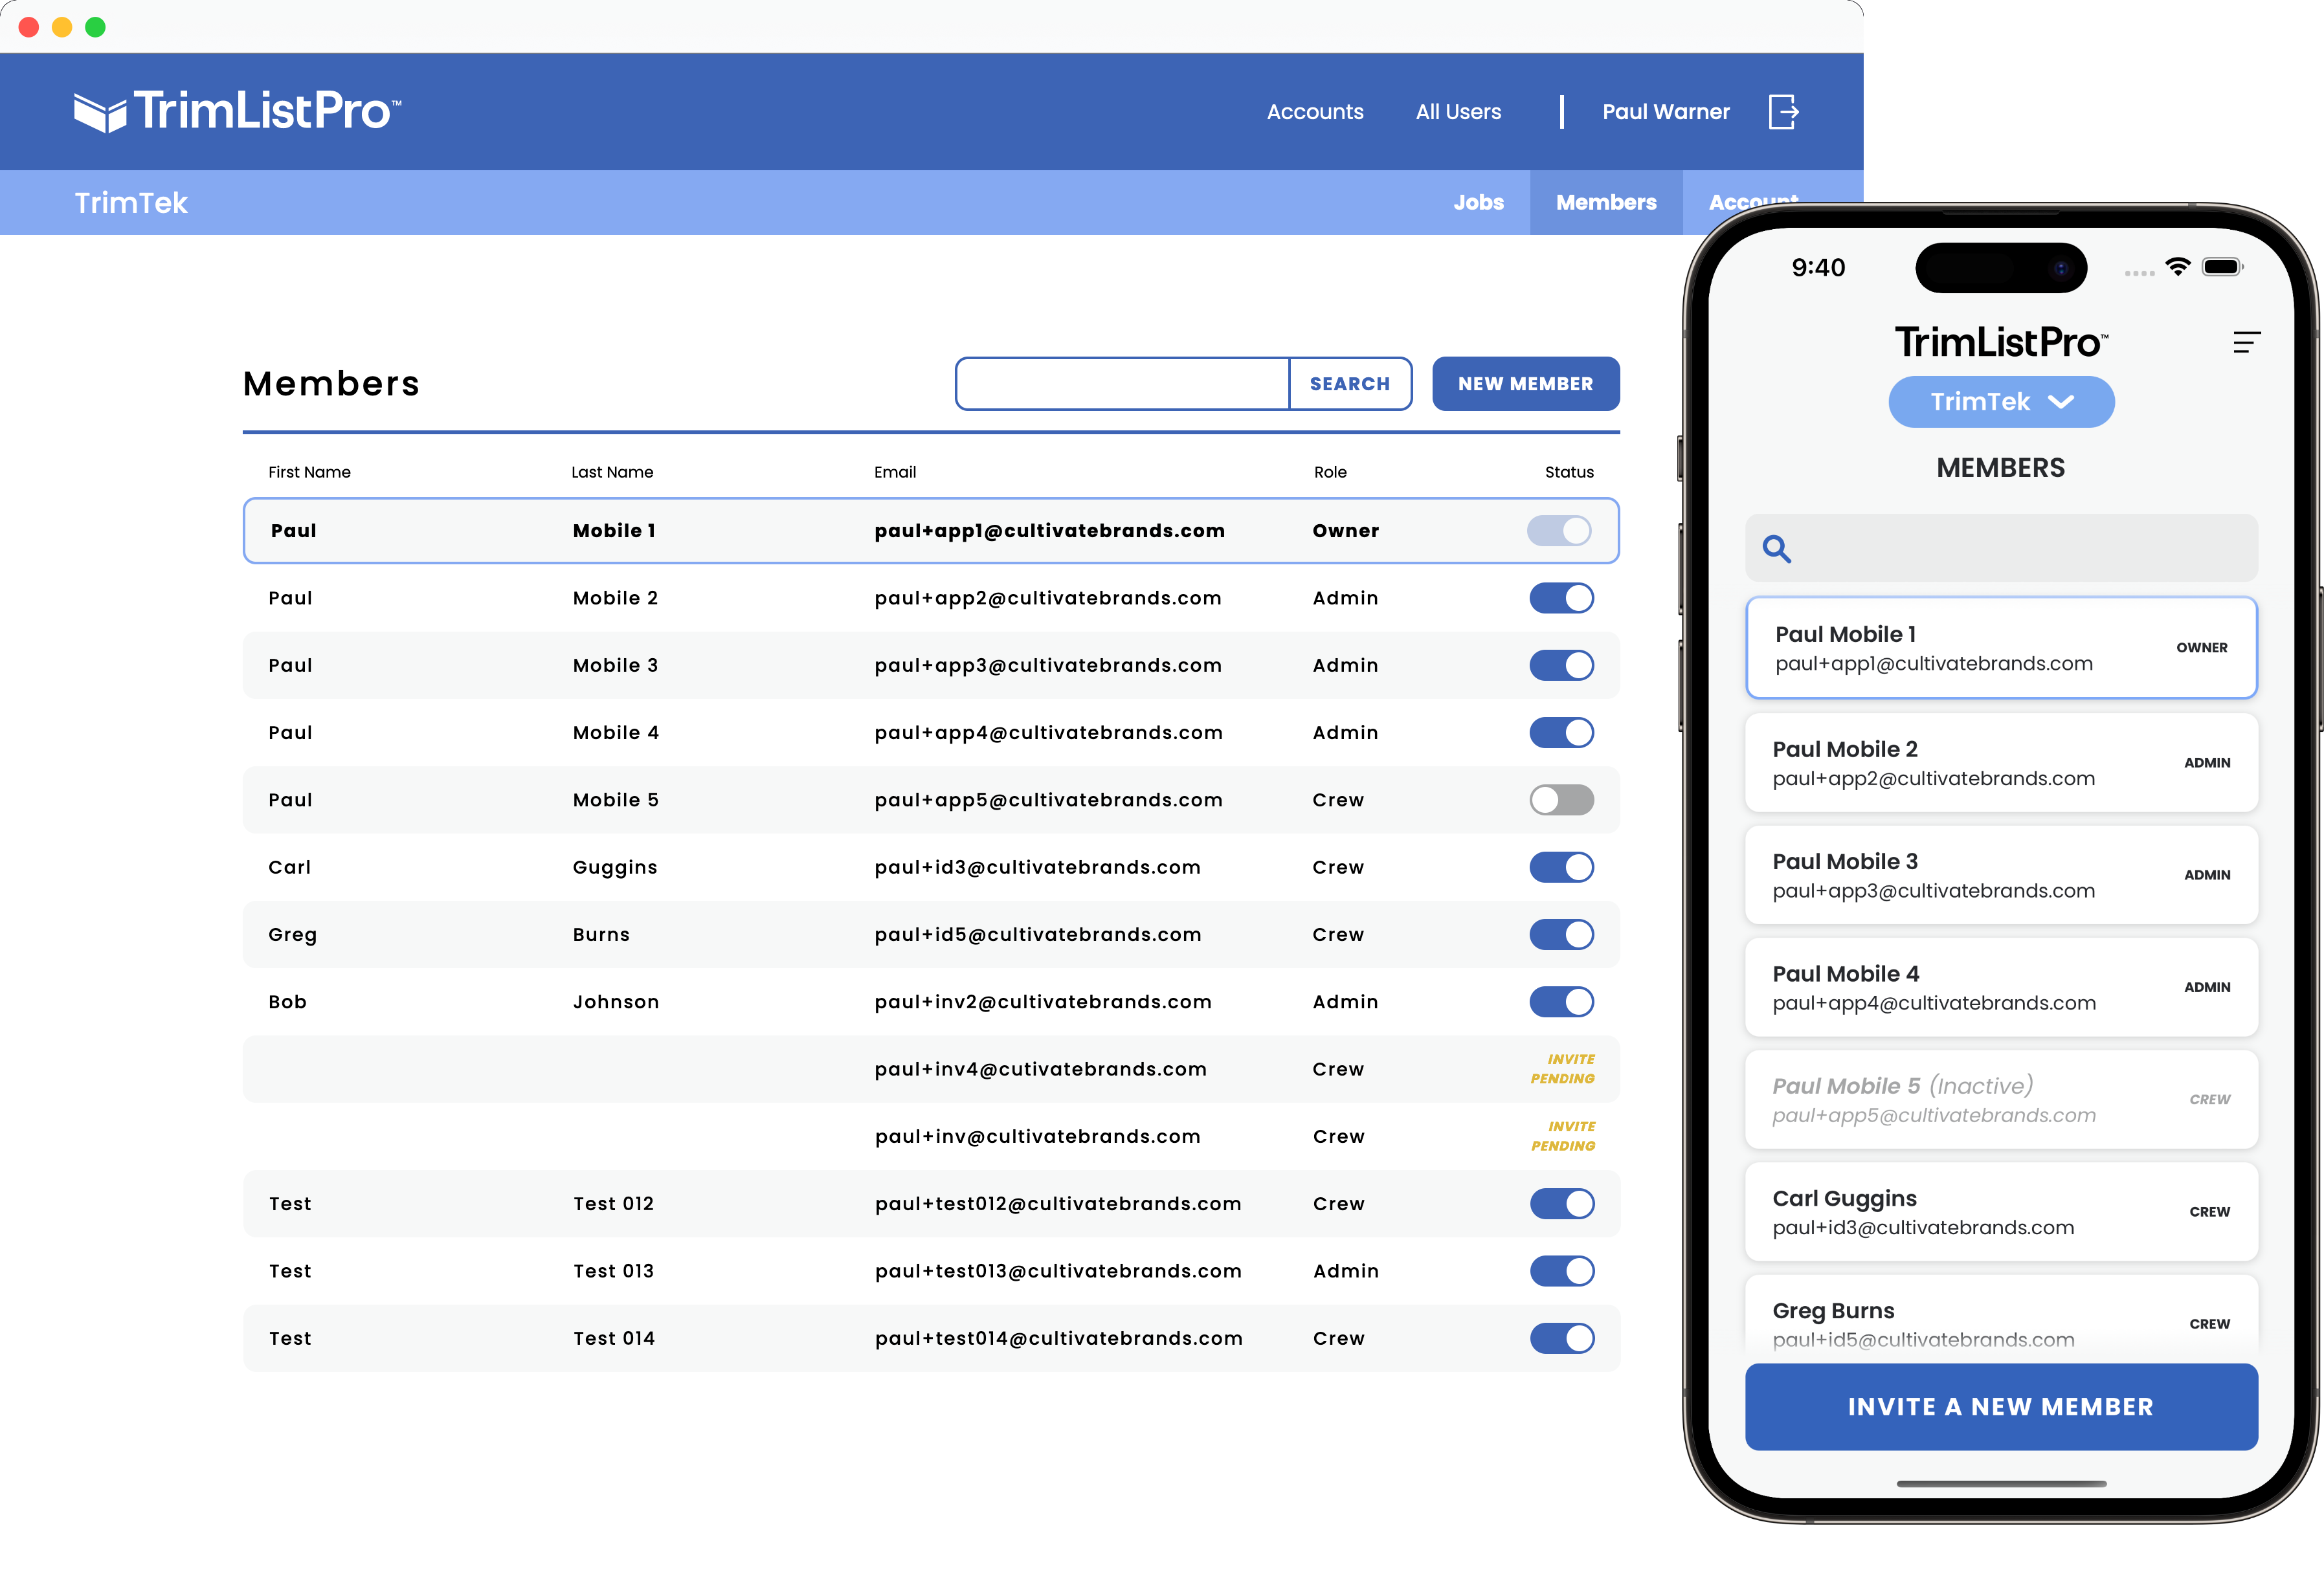The width and height of the screenshot is (2324, 1570).
Task: Switch to the Members tab
Action: 1606,202
